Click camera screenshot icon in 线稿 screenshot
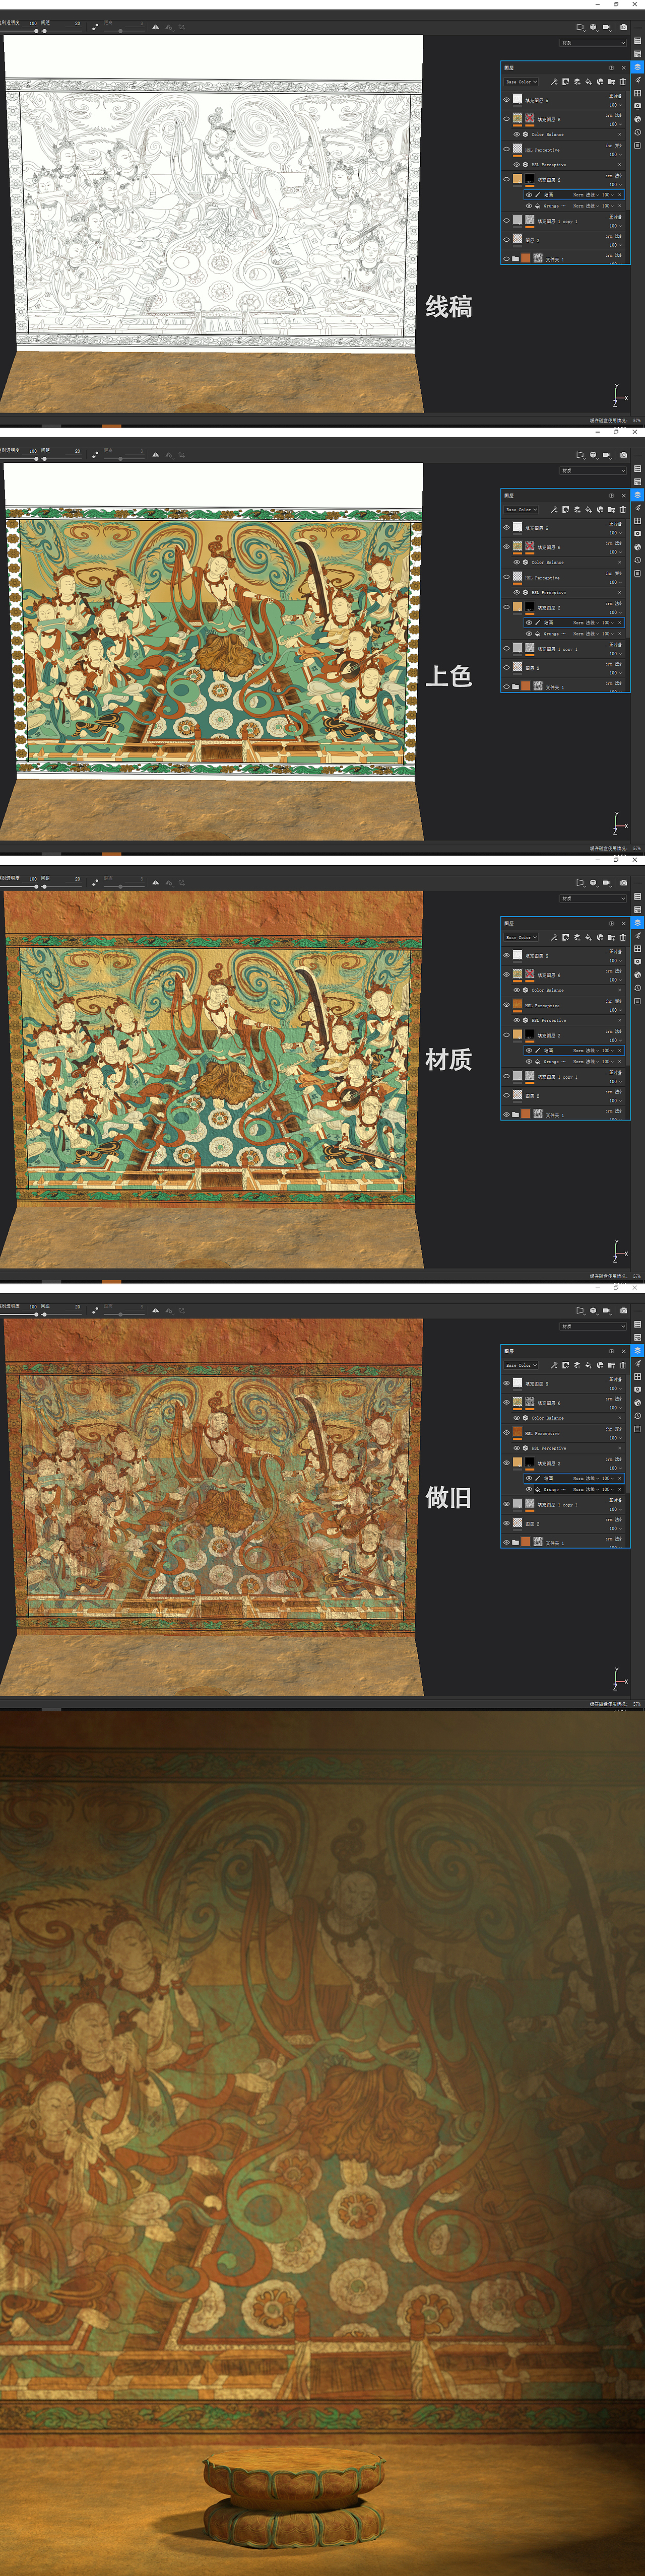 point(624,27)
